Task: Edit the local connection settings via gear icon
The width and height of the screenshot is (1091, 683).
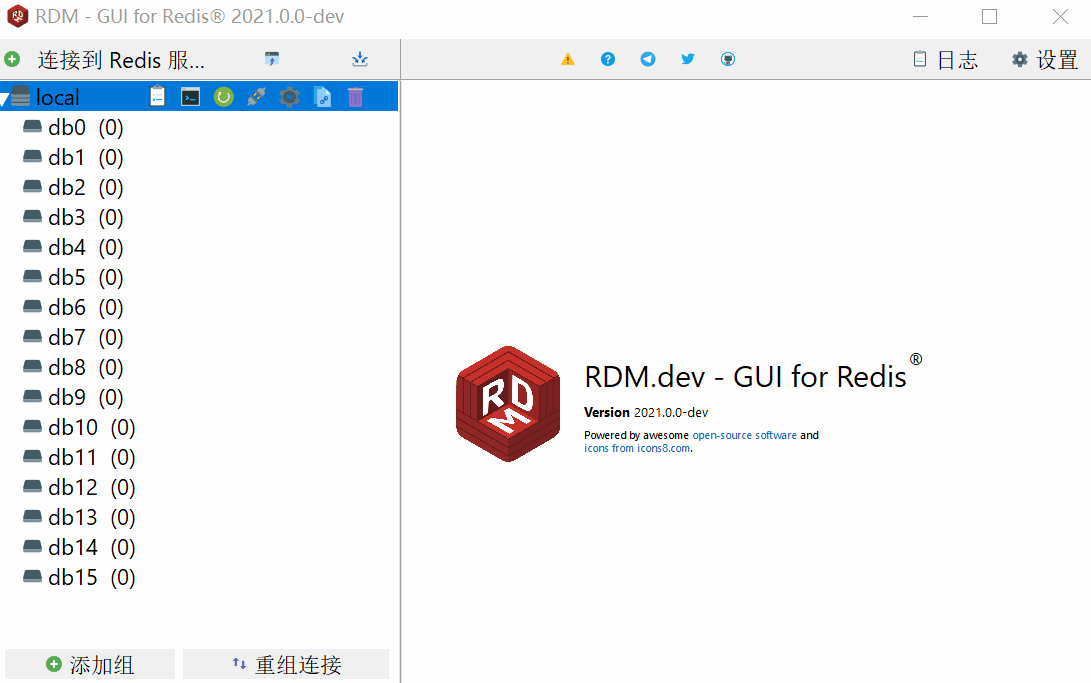Action: coord(289,96)
